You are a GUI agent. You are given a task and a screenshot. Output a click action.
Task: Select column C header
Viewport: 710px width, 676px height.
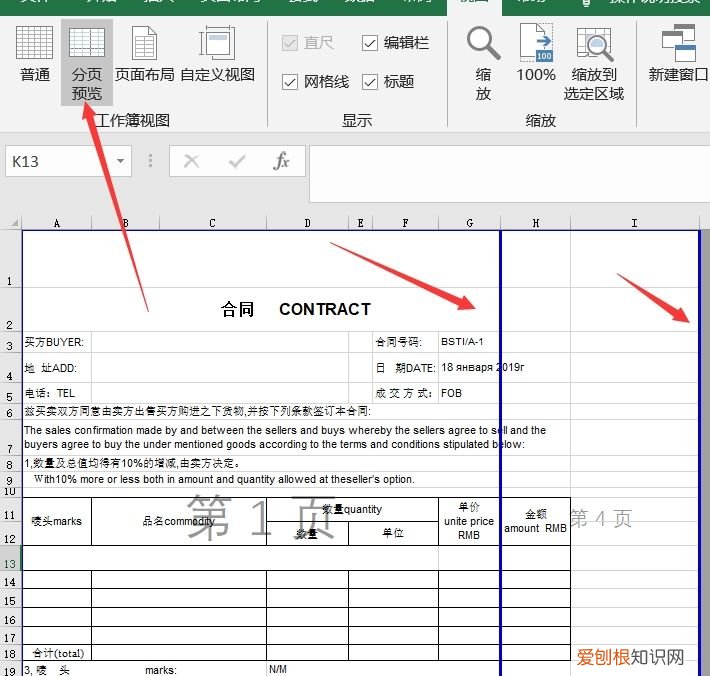click(x=213, y=223)
